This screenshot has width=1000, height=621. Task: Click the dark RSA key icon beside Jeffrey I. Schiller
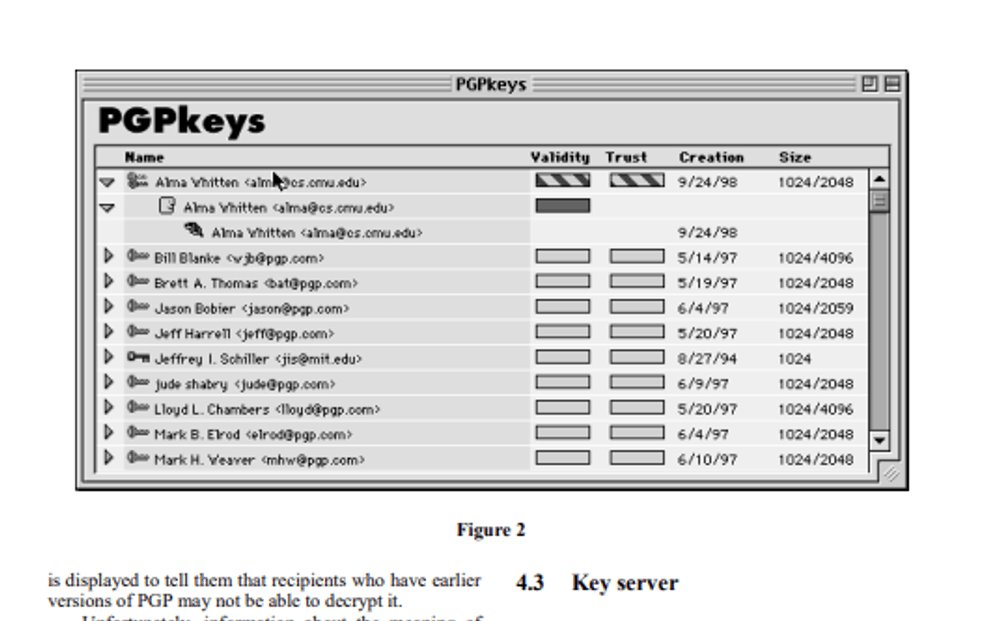[138, 357]
